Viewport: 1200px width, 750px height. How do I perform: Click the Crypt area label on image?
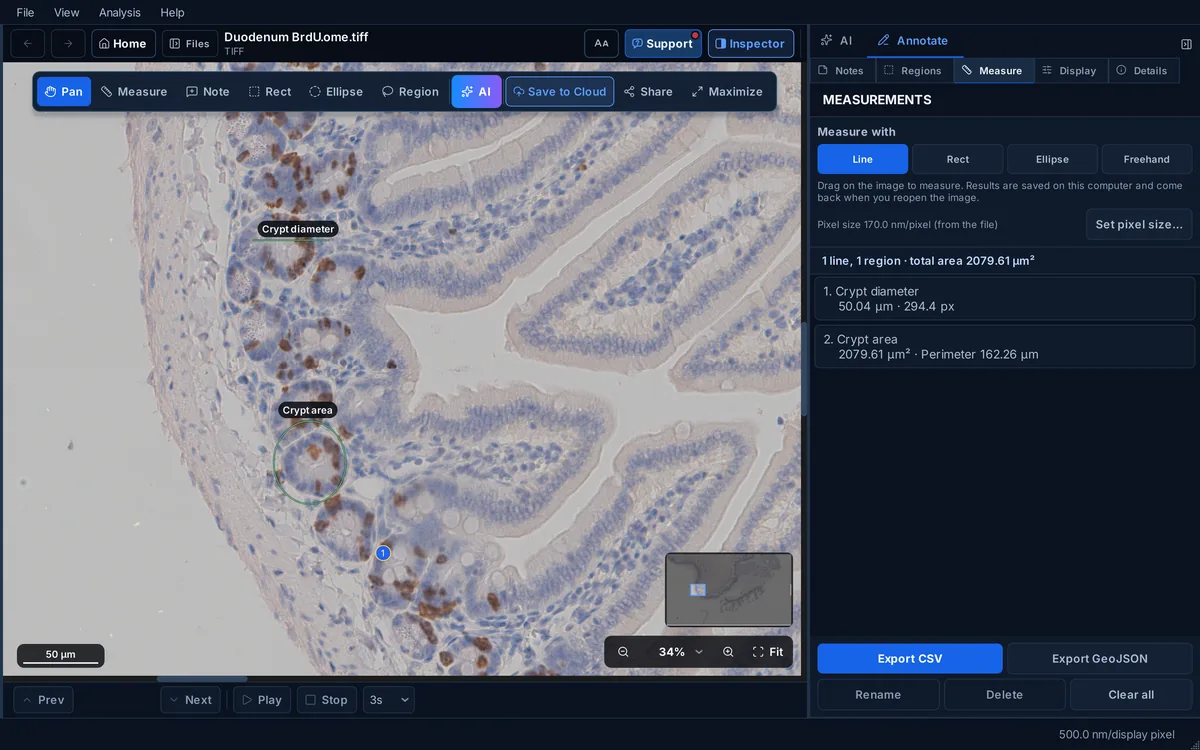click(307, 410)
